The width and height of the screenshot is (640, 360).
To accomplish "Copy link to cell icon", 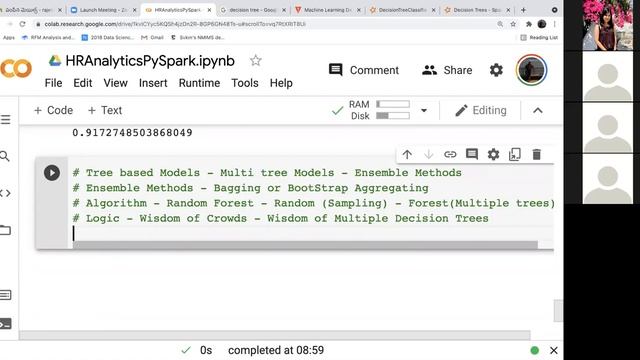I will pos(450,155).
